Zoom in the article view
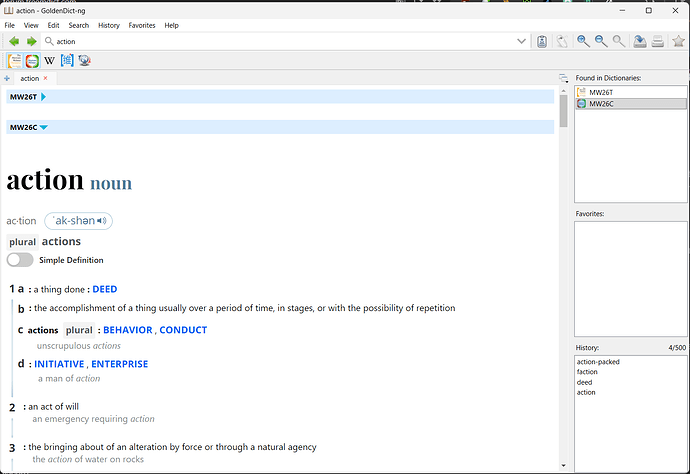The height and width of the screenshot is (474, 690). (584, 41)
